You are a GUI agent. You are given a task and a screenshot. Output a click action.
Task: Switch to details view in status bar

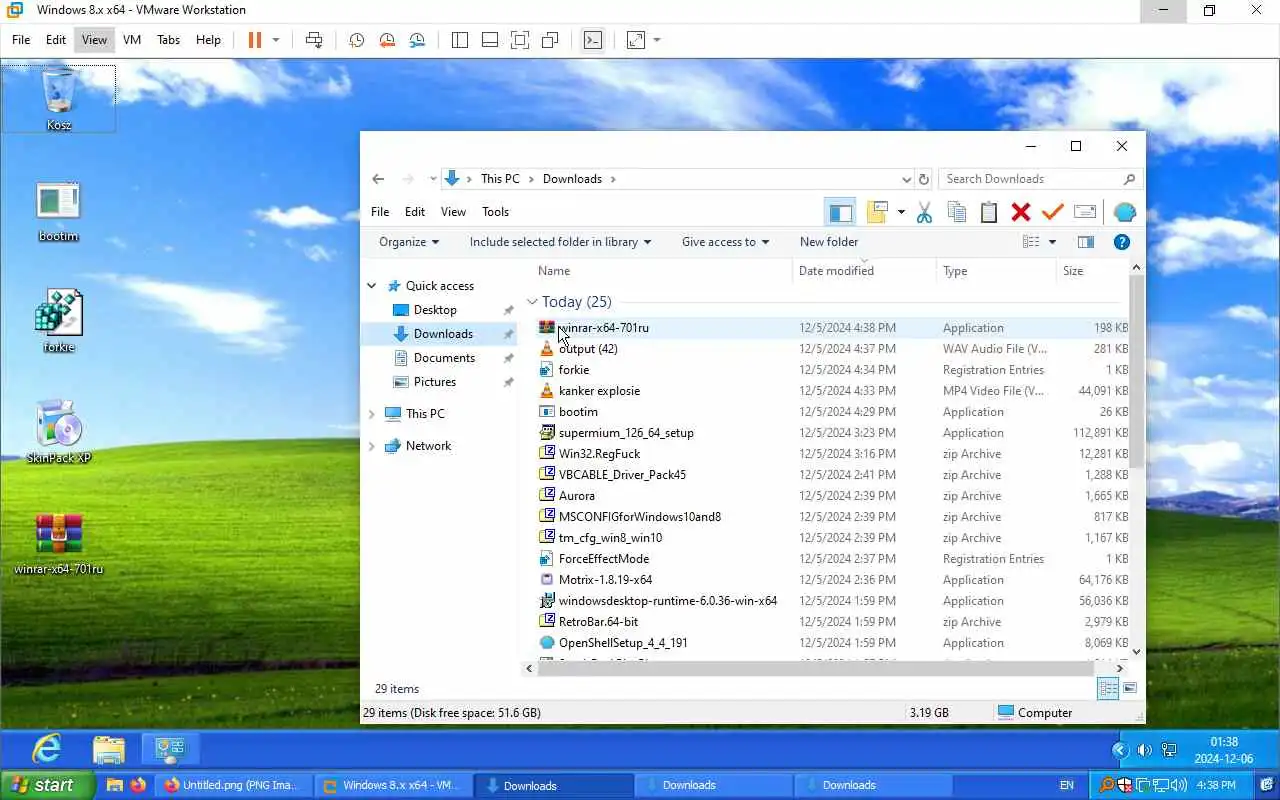coord(1108,688)
